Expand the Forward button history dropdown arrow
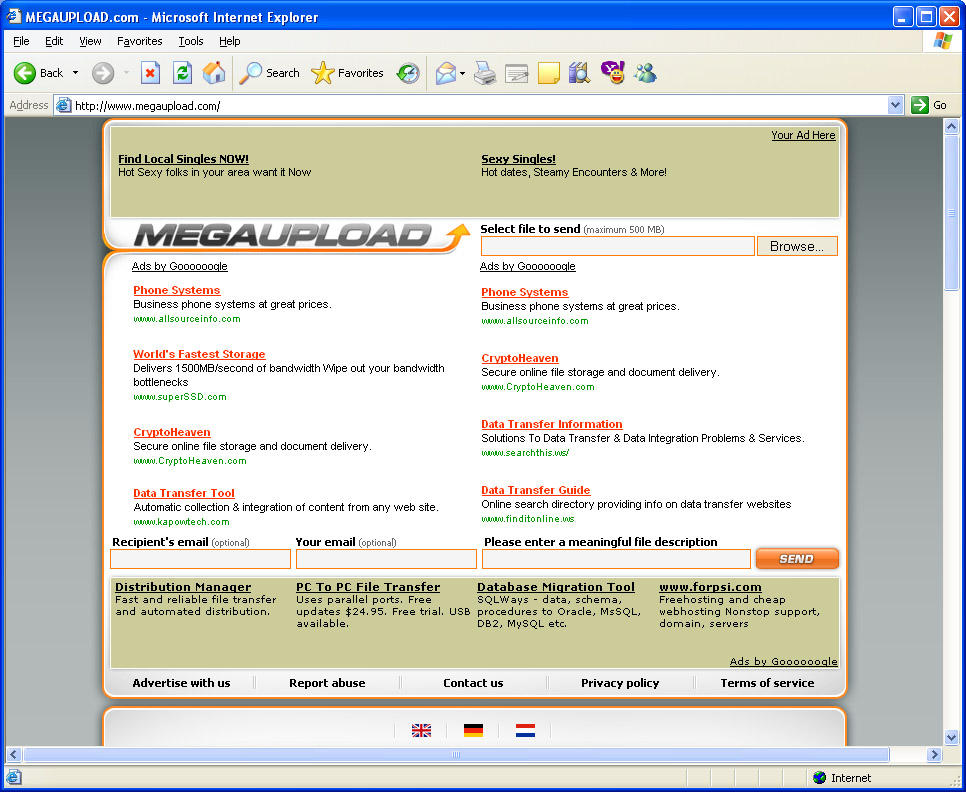 126,73
